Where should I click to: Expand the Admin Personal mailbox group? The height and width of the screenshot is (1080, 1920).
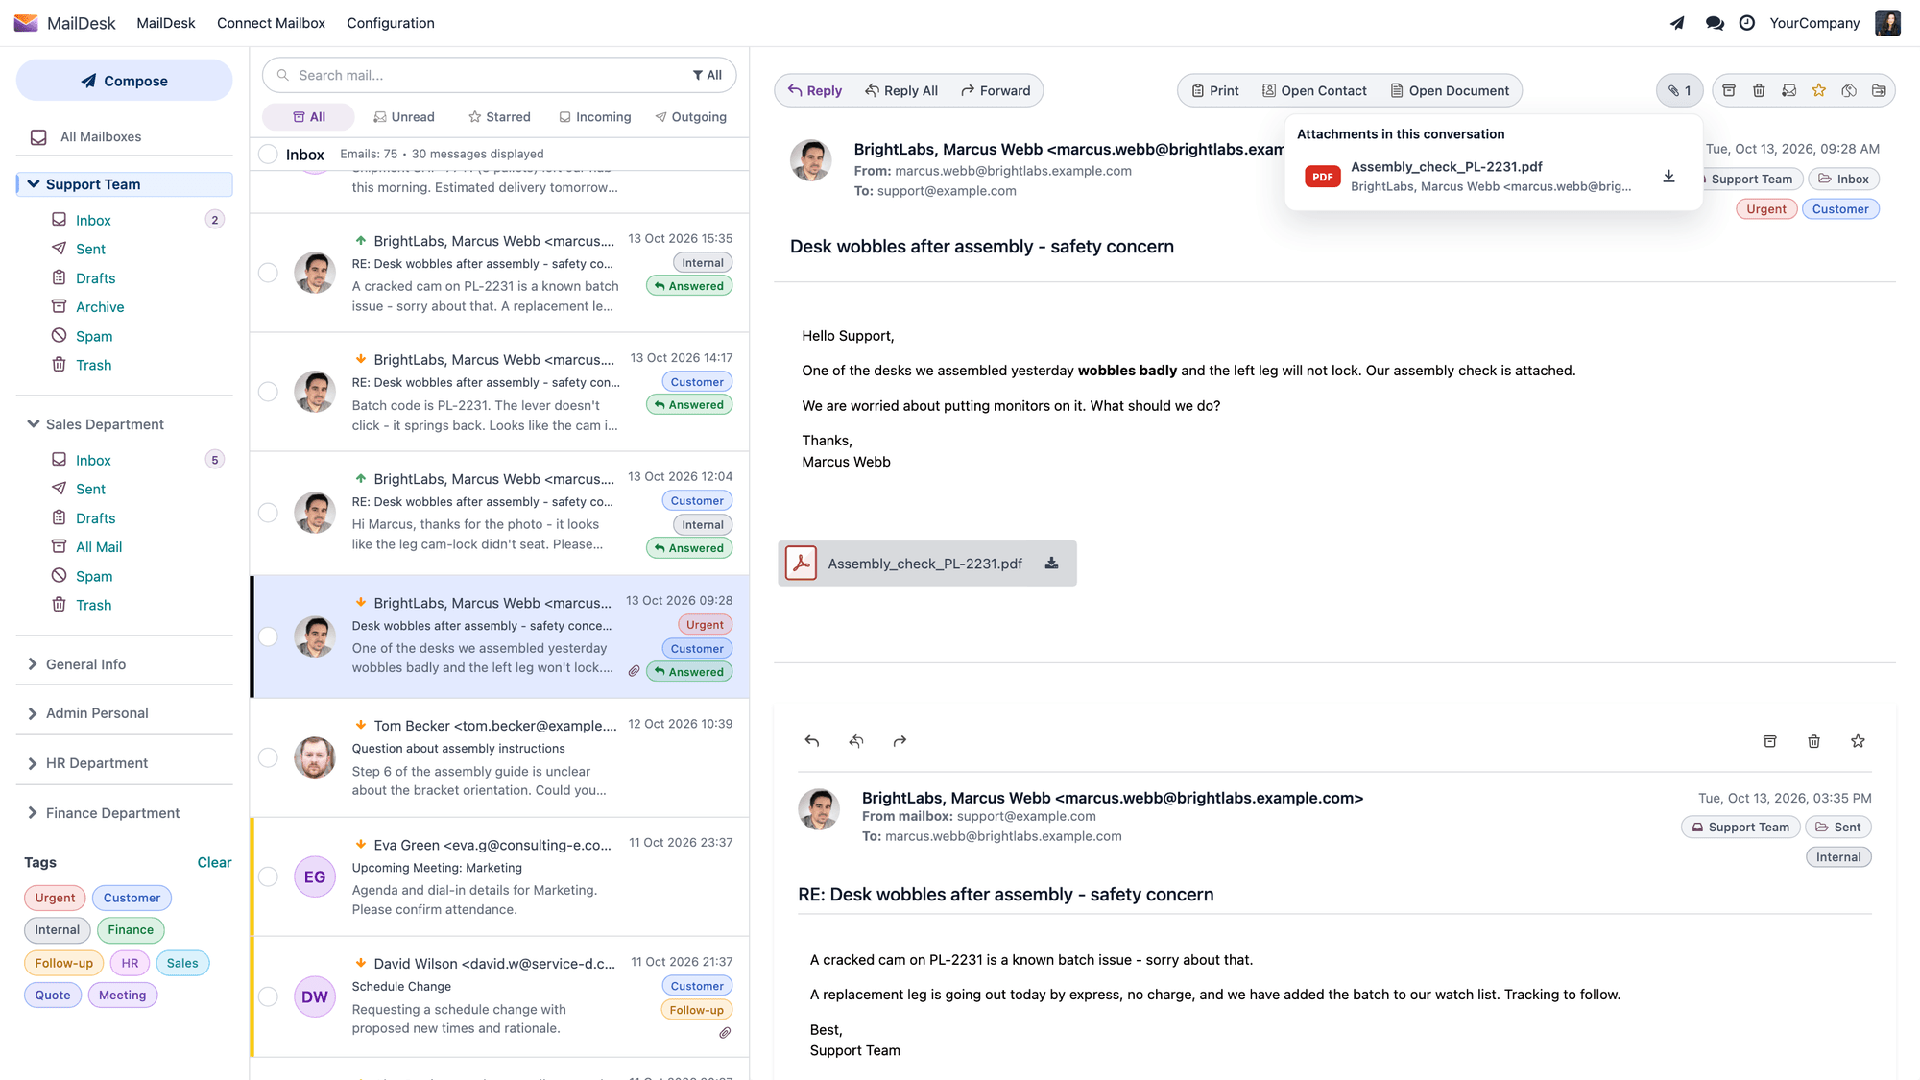point(33,713)
